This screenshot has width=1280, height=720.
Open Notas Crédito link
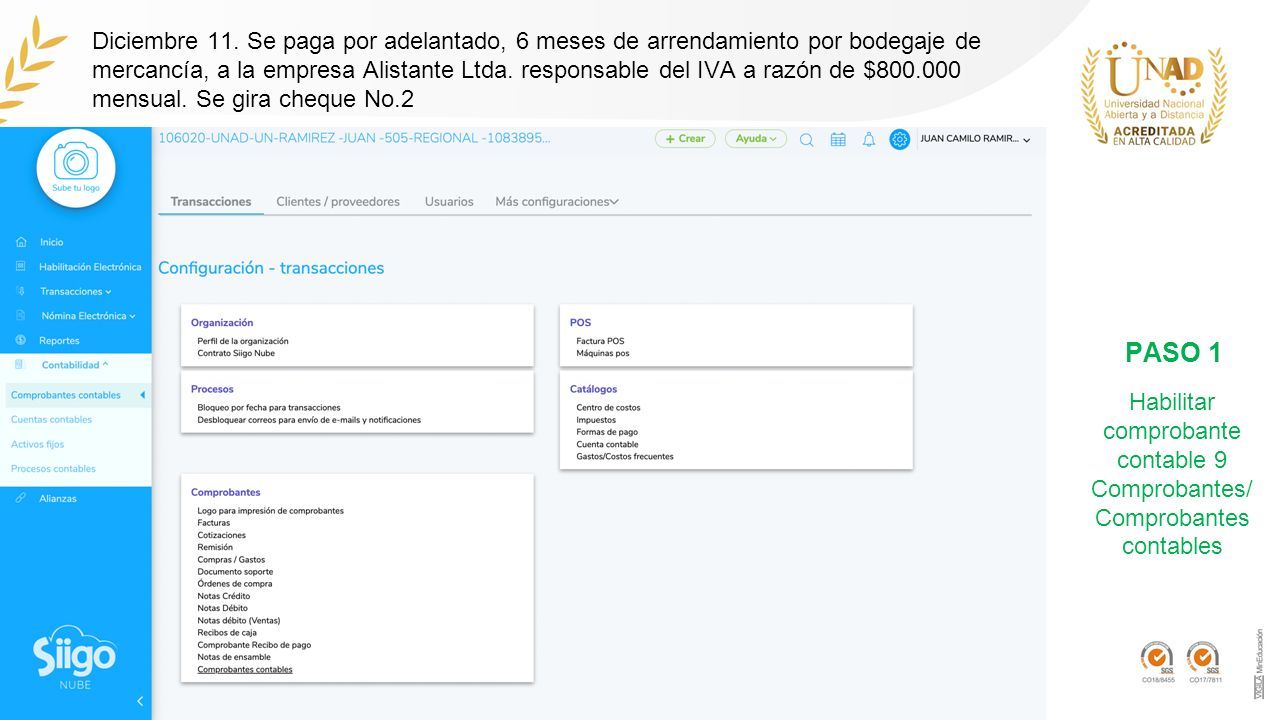[x=224, y=596]
